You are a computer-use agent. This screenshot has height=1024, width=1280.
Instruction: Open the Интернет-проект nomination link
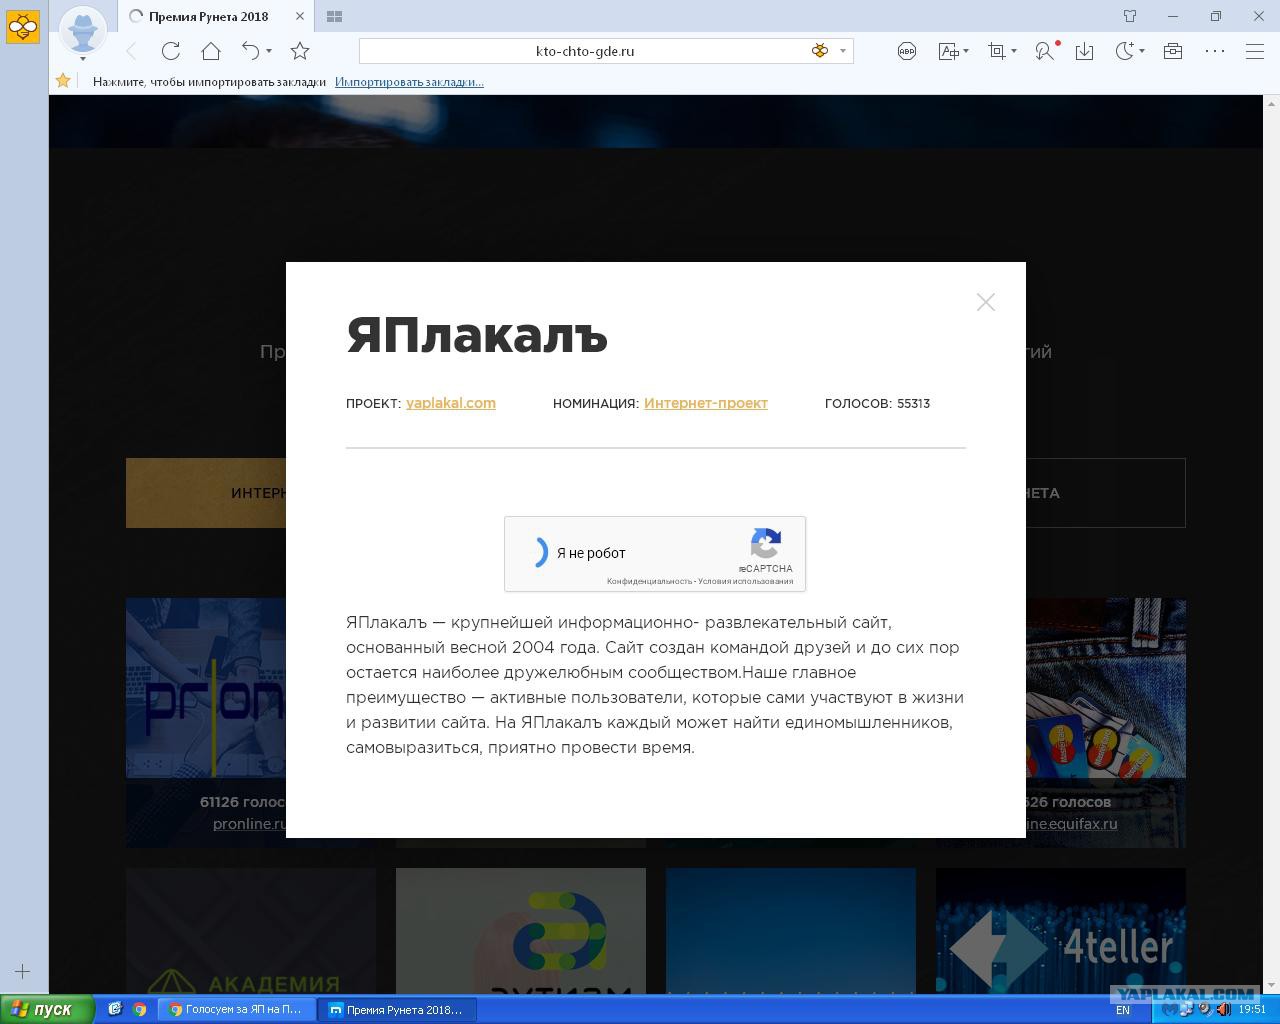tap(706, 403)
